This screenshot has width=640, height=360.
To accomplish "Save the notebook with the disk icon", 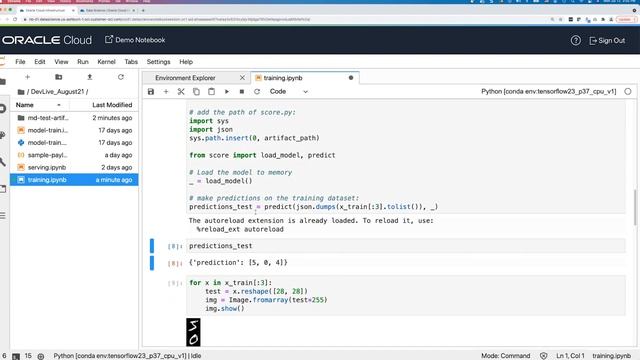I will pos(151,91).
